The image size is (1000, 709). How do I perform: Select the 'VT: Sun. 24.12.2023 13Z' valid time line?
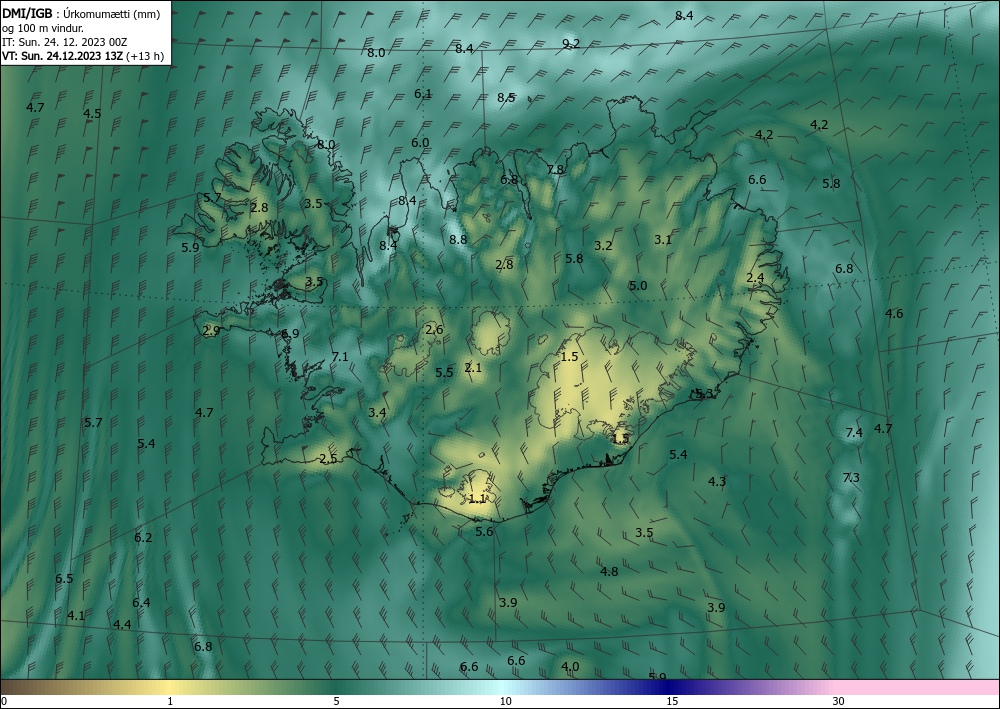(x=62, y=56)
